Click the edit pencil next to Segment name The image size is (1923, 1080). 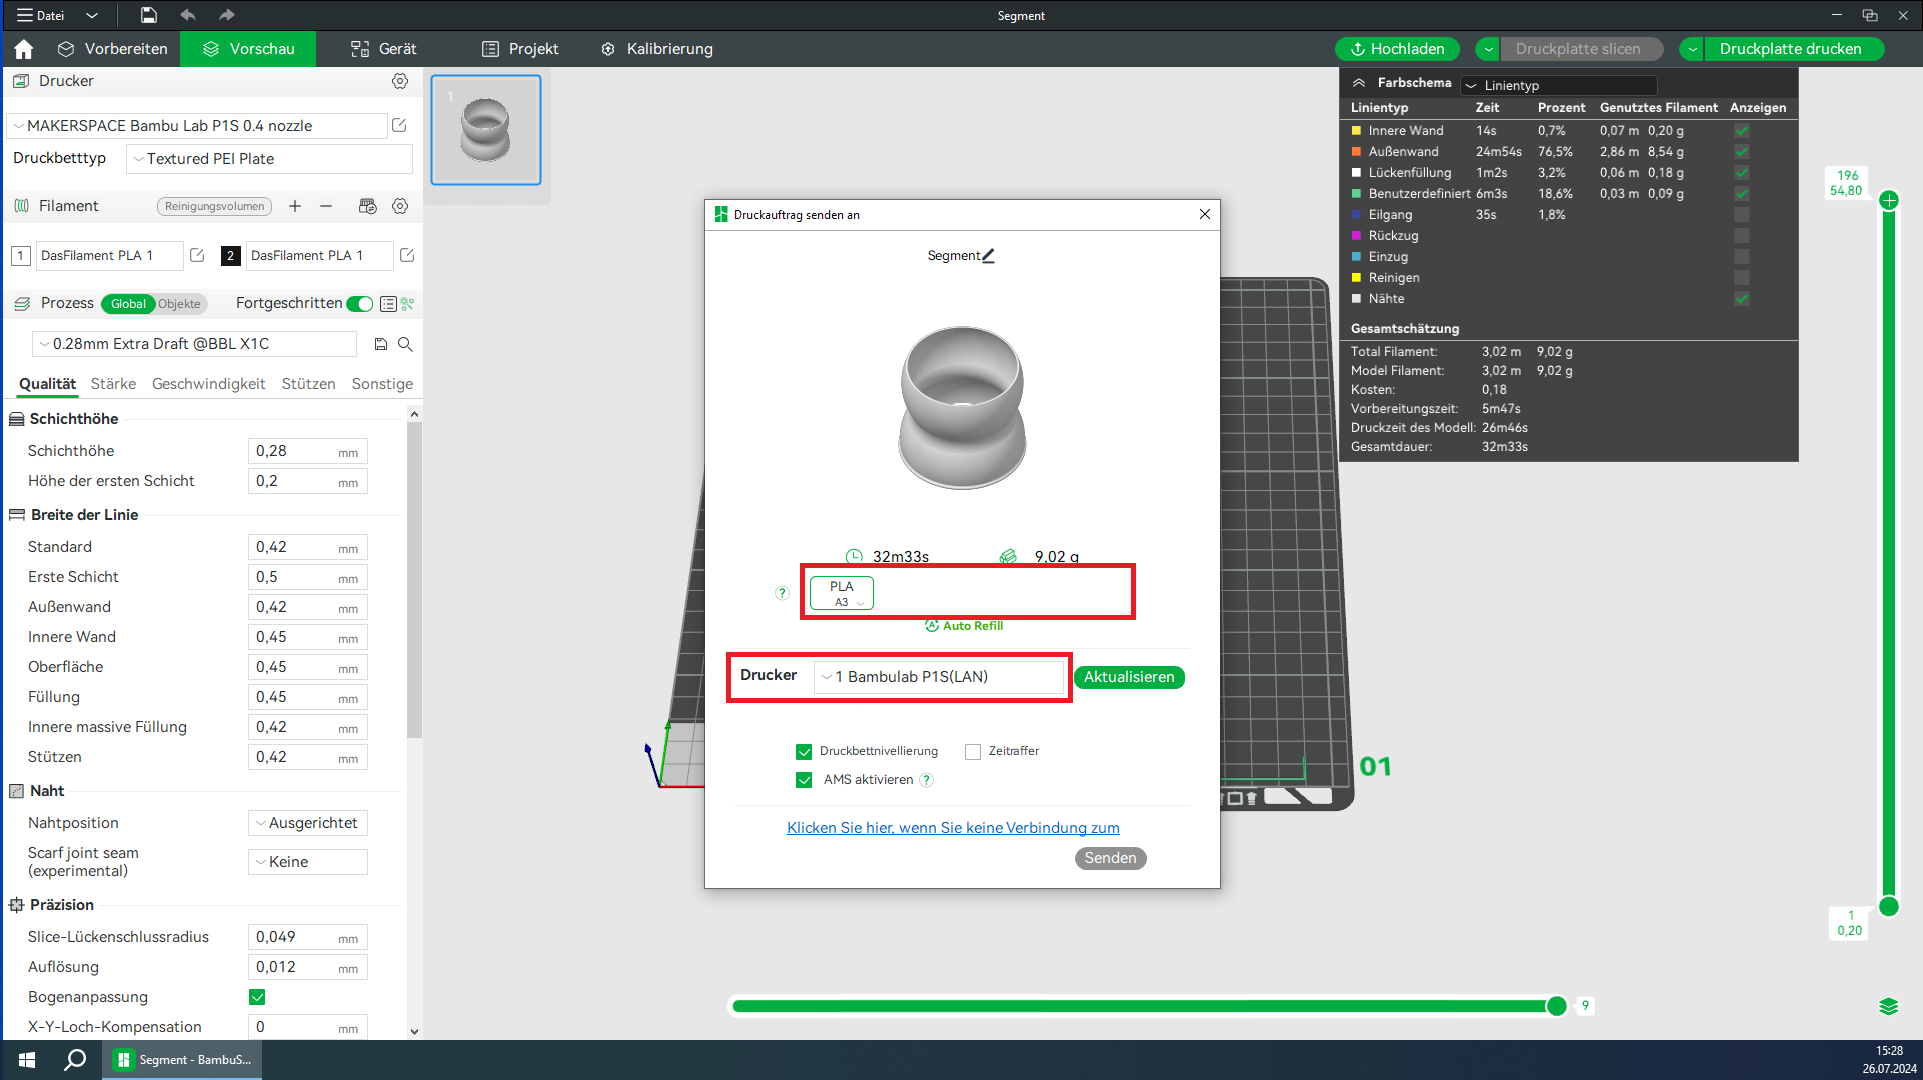pos(988,256)
